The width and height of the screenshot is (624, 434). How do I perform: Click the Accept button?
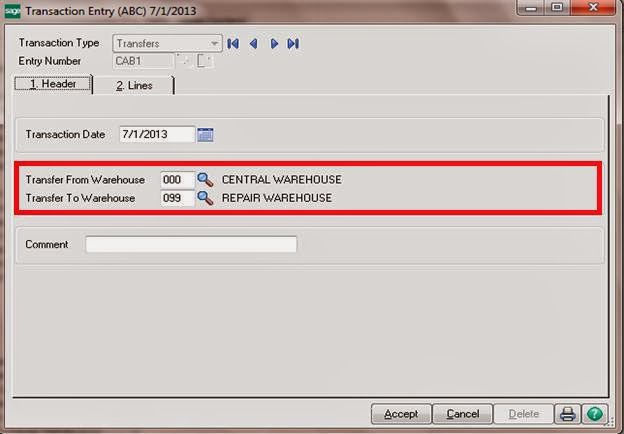pyautogui.click(x=401, y=414)
